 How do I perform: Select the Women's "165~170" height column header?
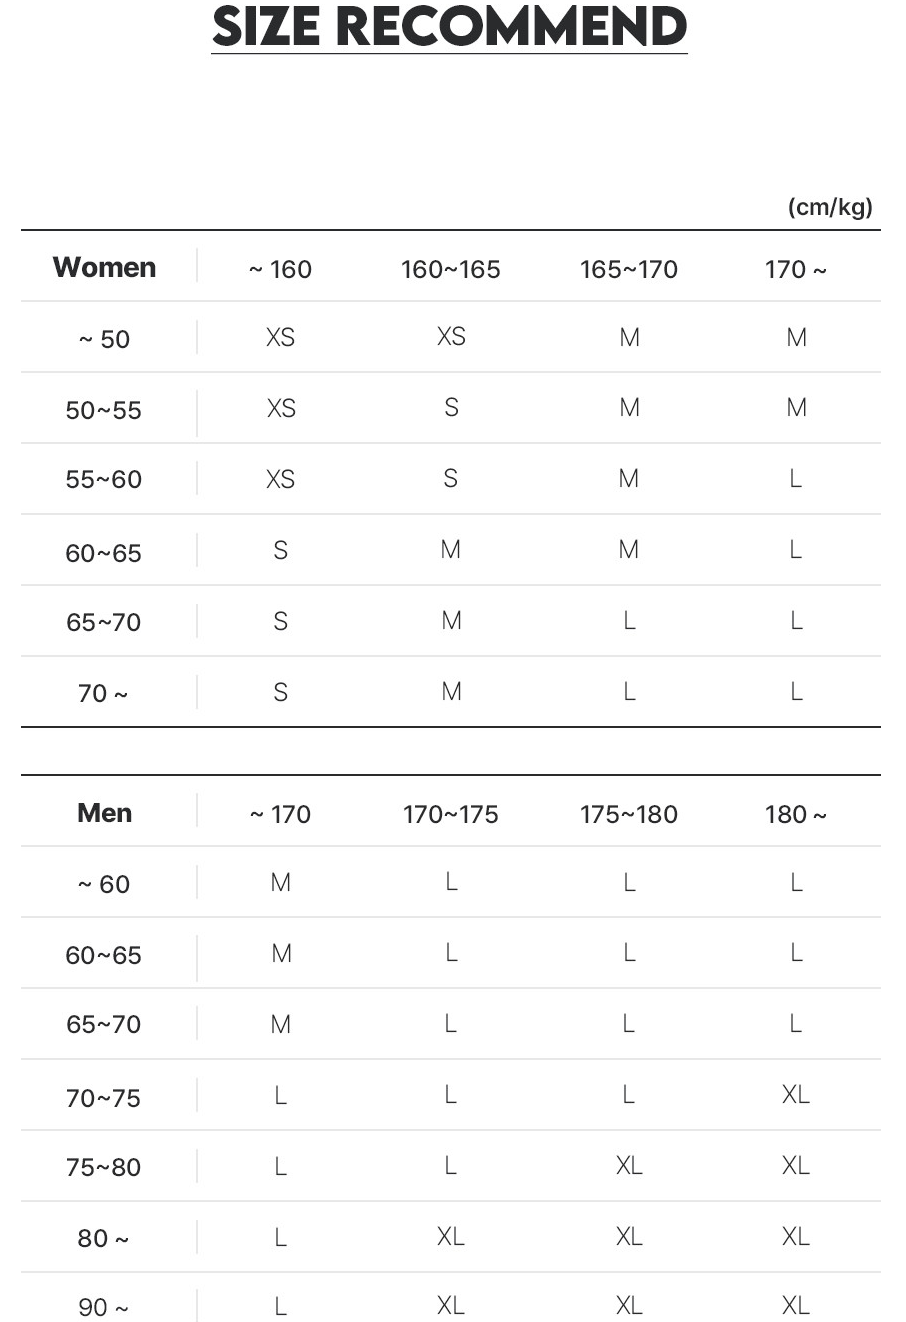click(x=628, y=269)
